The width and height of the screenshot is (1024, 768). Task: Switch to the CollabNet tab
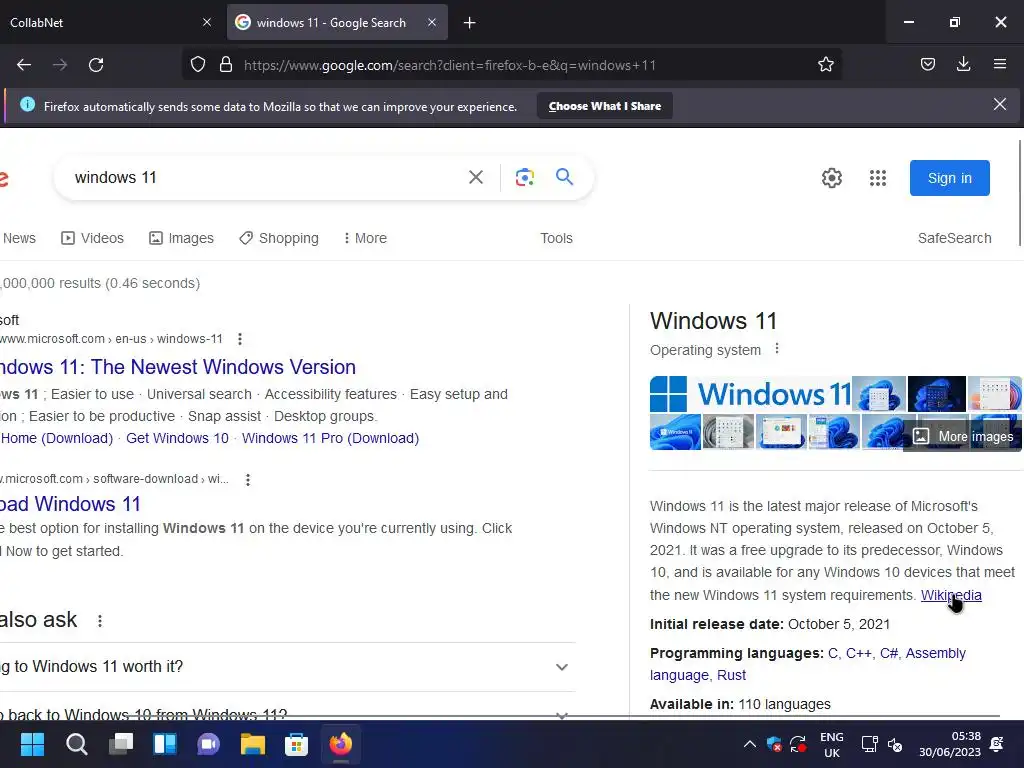point(111,22)
